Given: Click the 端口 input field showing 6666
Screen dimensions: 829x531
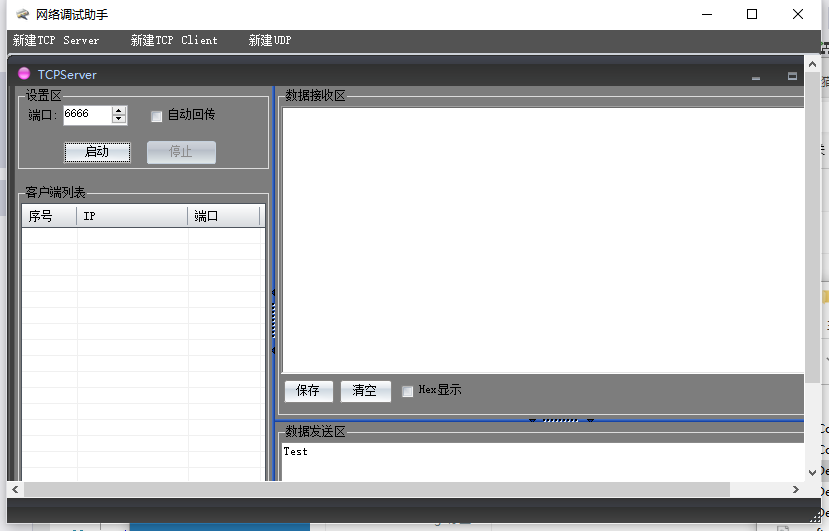Looking at the screenshot, I should point(87,115).
